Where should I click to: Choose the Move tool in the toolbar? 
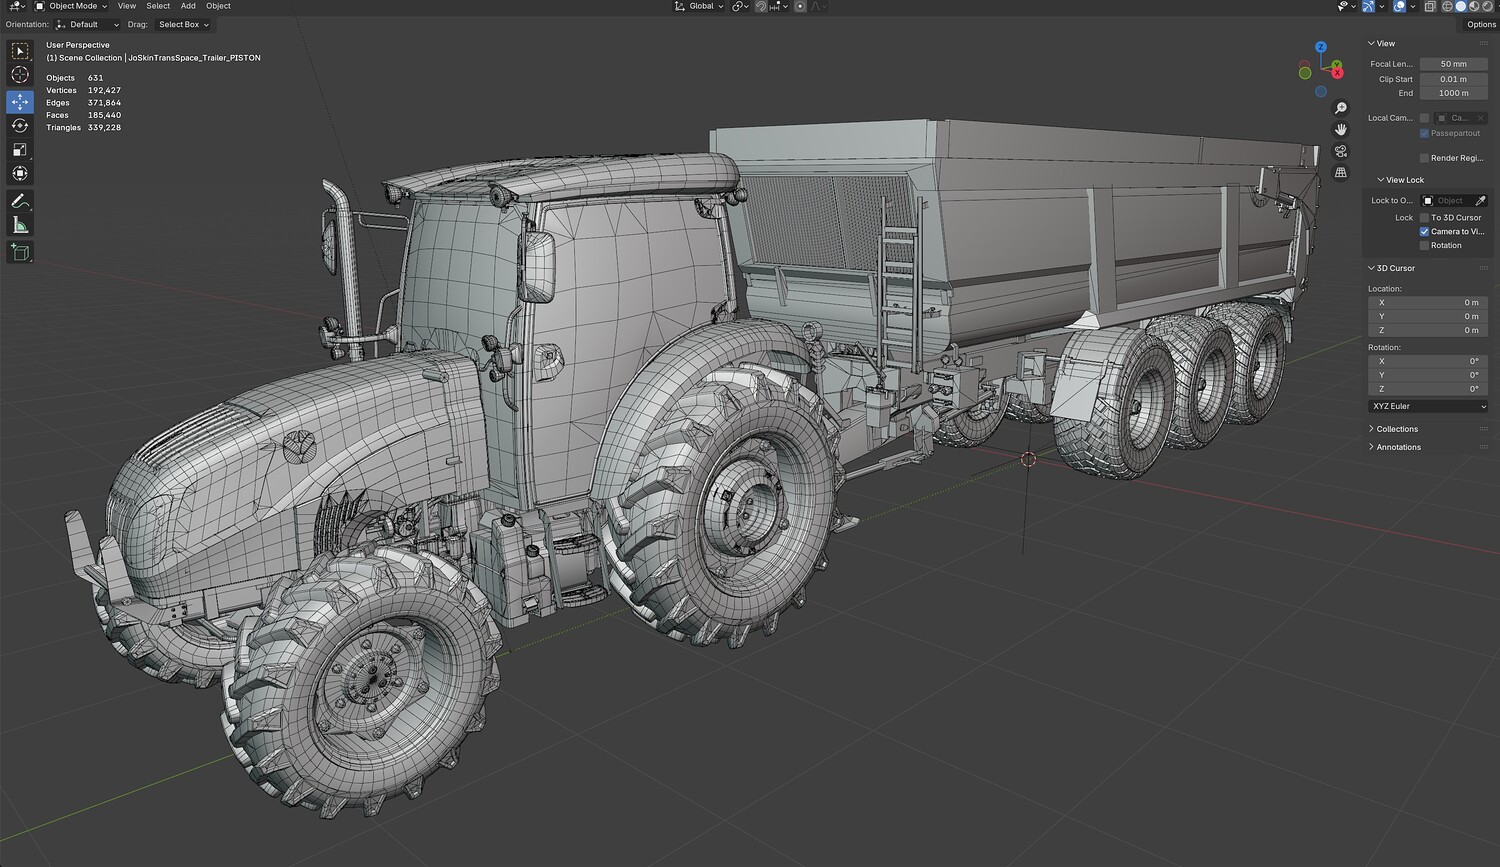[20, 102]
